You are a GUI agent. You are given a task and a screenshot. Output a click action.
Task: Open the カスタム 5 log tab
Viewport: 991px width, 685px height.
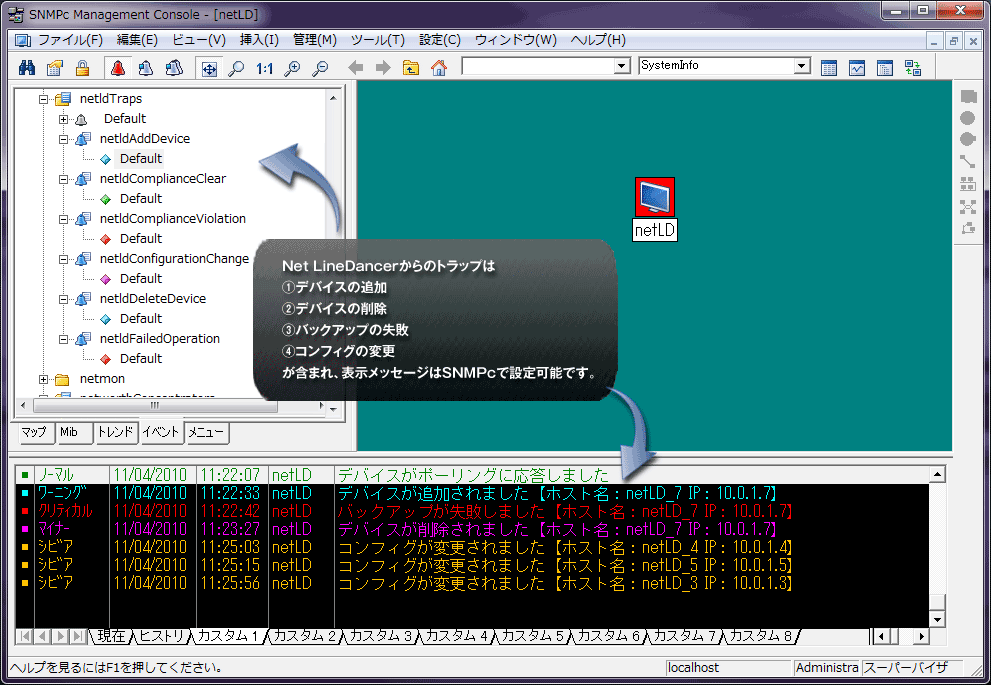coord(533,636)
